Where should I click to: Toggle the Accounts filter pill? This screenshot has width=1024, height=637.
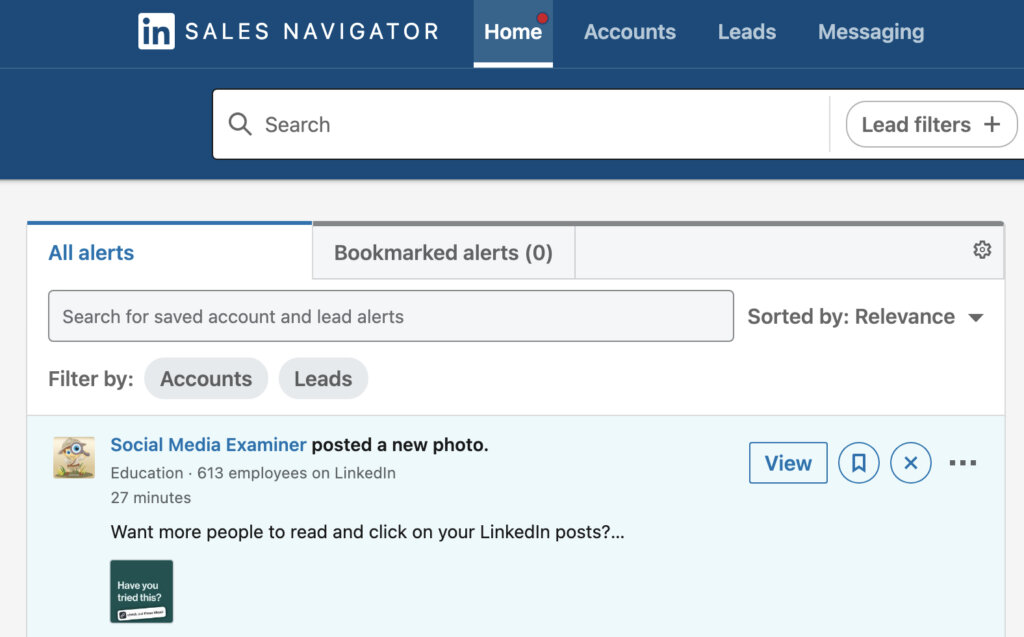pos(206,378)
